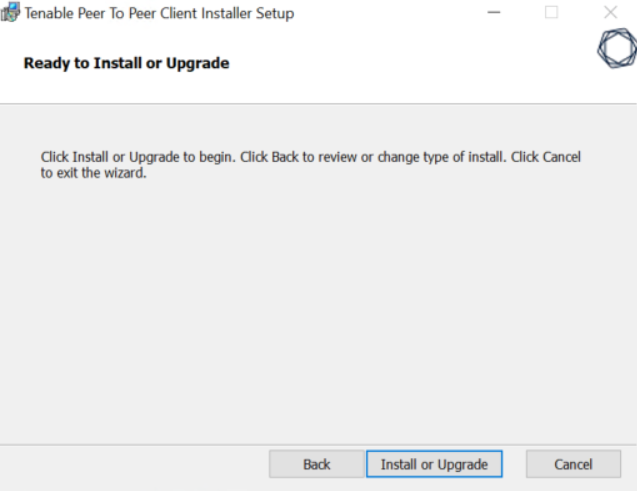Start installation with Install or Upgrade
The height and width of the screenshot is (491, 637).
pos(434,464)
